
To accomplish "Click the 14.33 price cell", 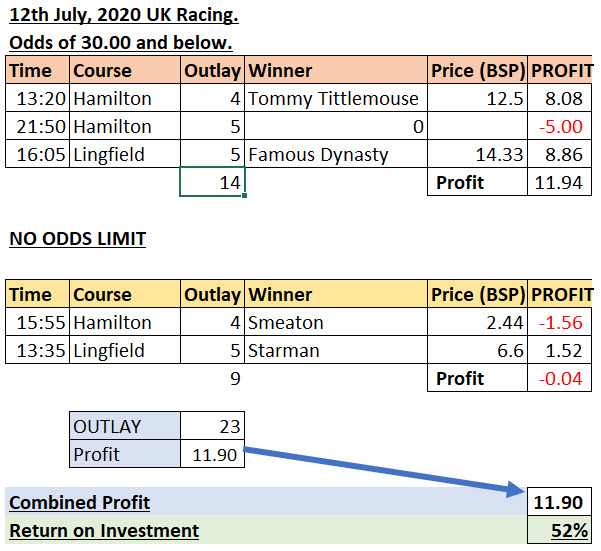I will coord(478,155).
